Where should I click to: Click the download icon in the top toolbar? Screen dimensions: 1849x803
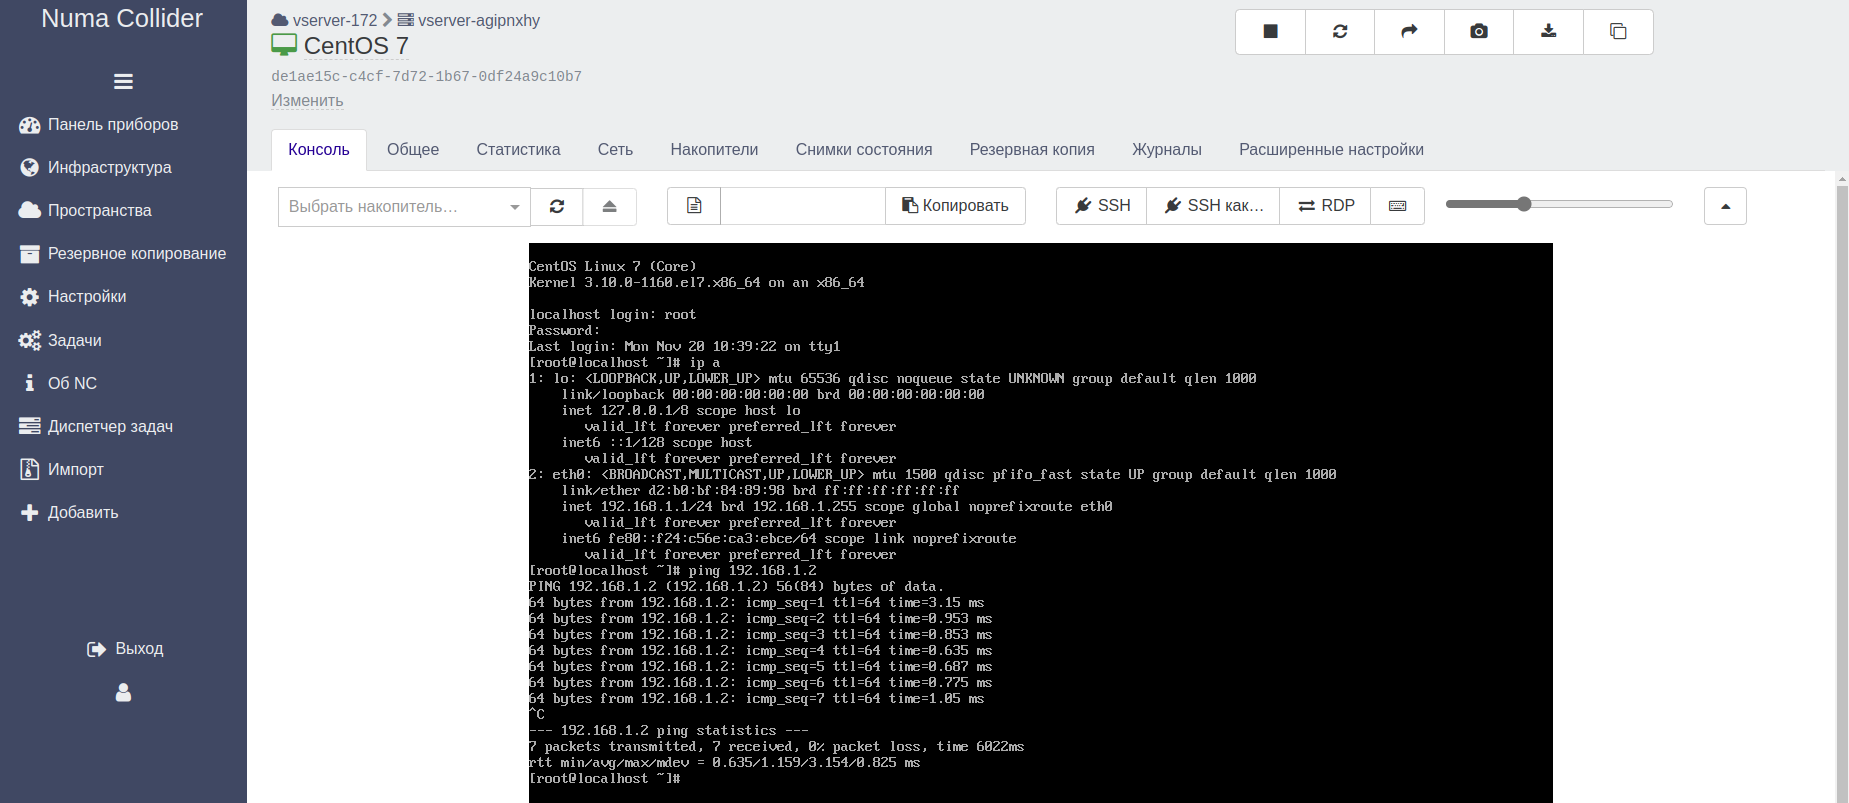tap(1548, 32)
